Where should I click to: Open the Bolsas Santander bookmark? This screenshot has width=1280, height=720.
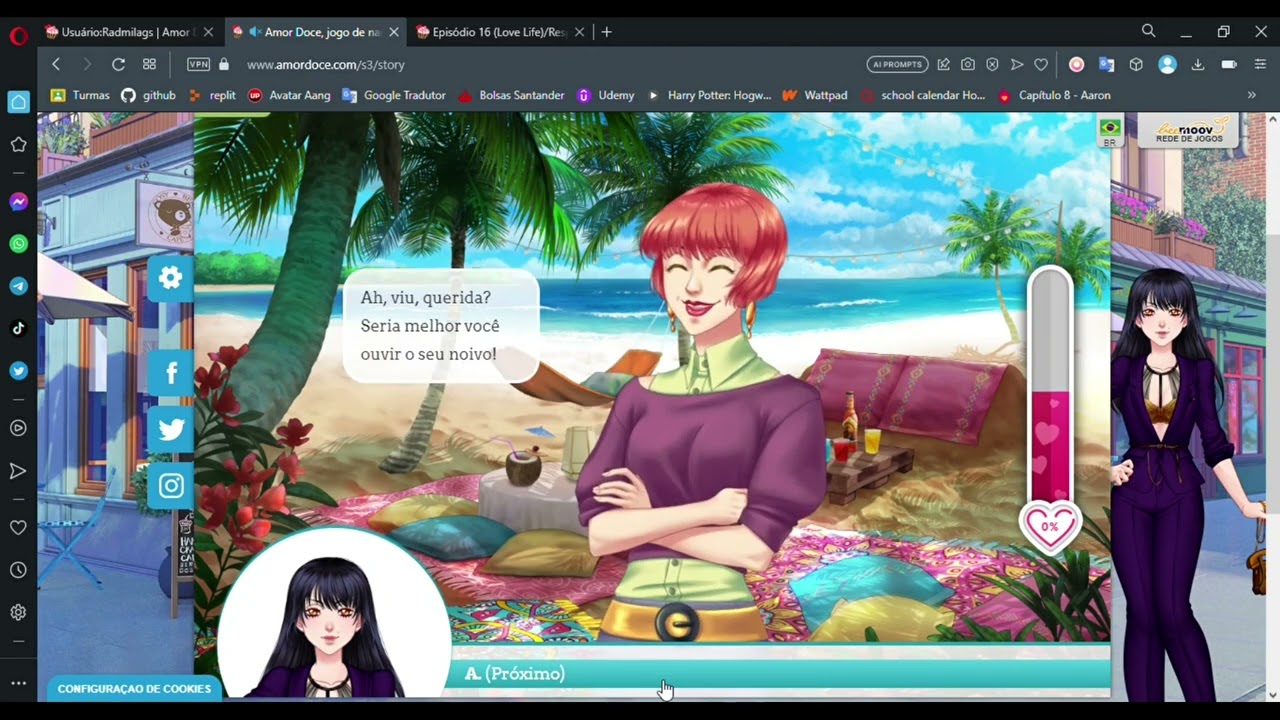pyautogui.click(x=510, y=95)
